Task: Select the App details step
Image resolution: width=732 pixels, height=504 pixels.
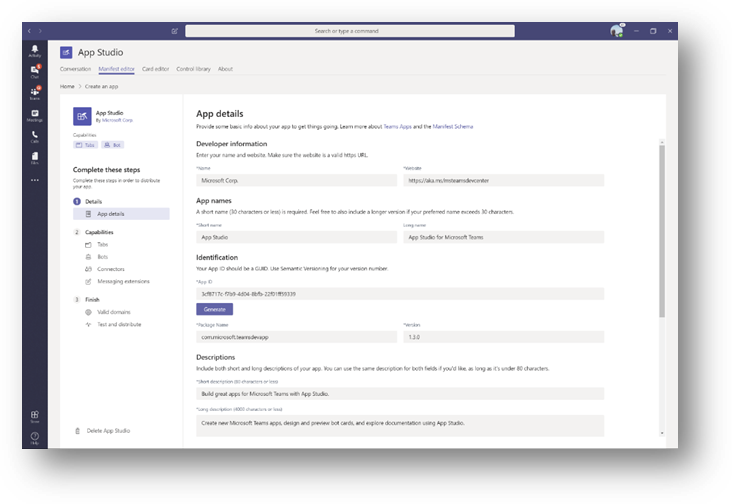Action: pos(121,214)
